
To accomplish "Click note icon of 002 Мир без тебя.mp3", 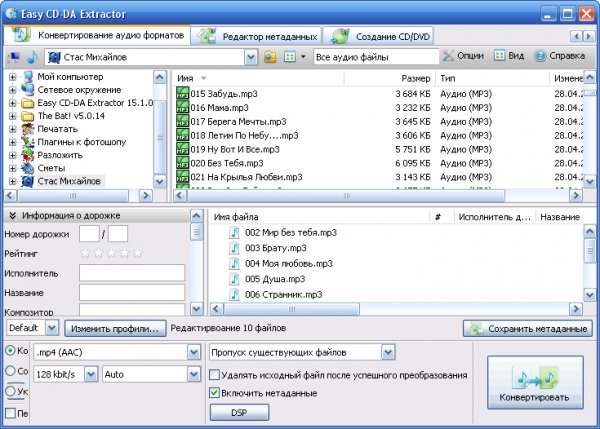I will coord(234,233).
